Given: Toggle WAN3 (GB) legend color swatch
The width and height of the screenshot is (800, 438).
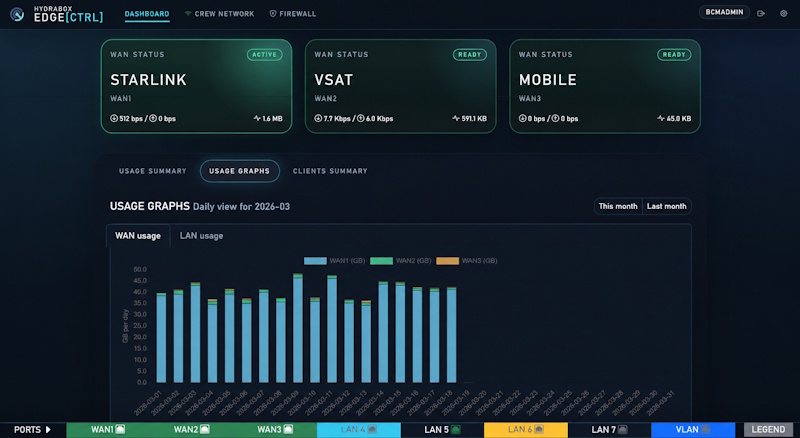Looking at the screenshot, I should [x=447, y=261].
